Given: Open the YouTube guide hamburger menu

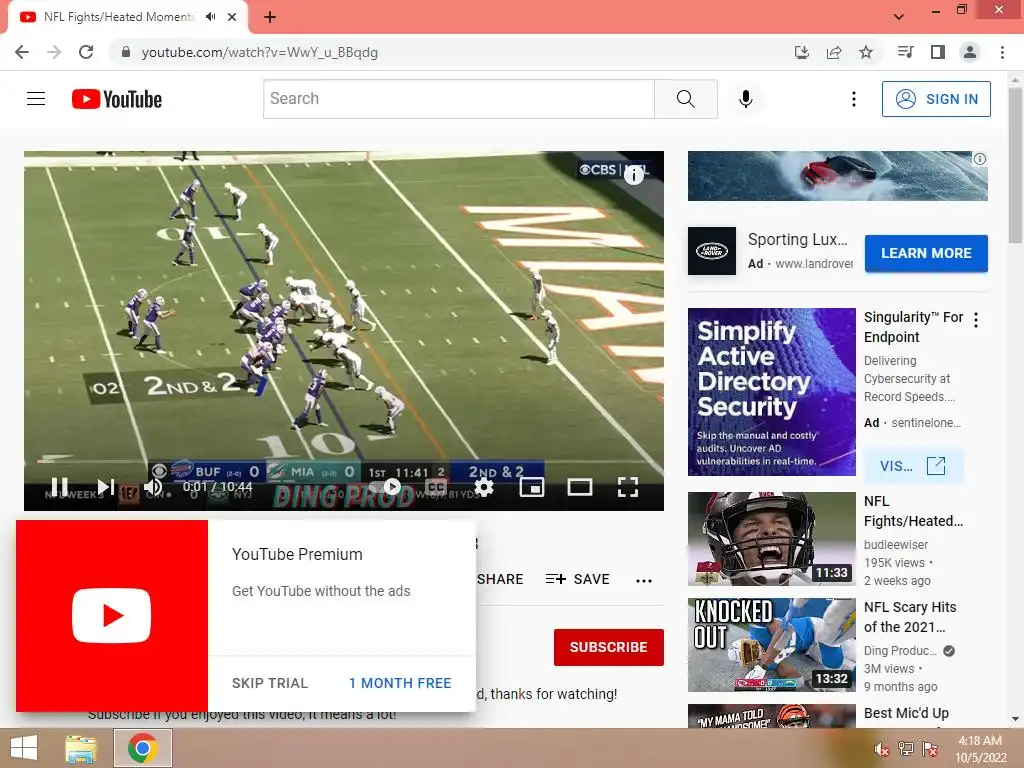Looking at the screenshot, I should [36, 99].
